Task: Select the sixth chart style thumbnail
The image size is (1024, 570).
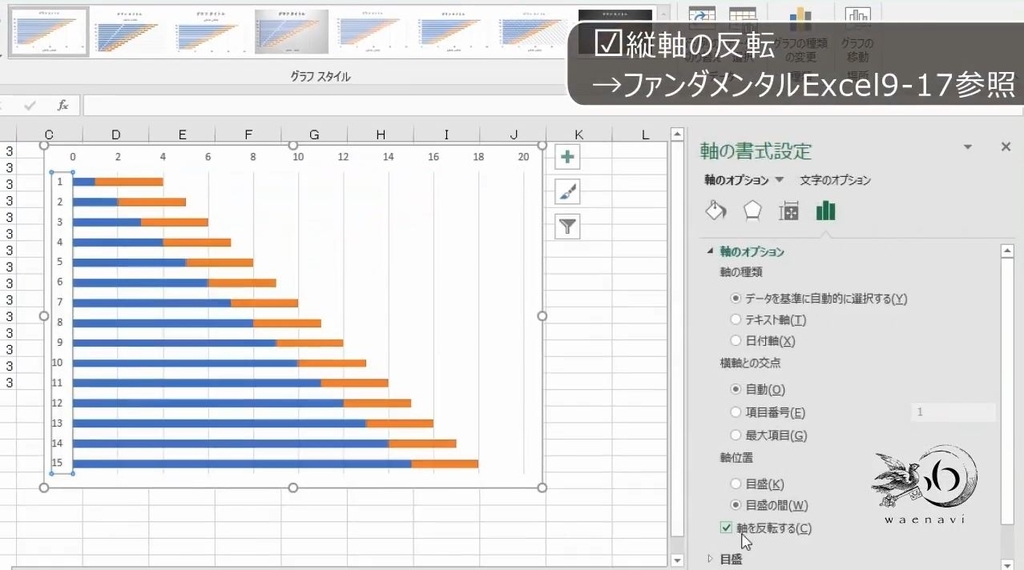Action: 453,31
